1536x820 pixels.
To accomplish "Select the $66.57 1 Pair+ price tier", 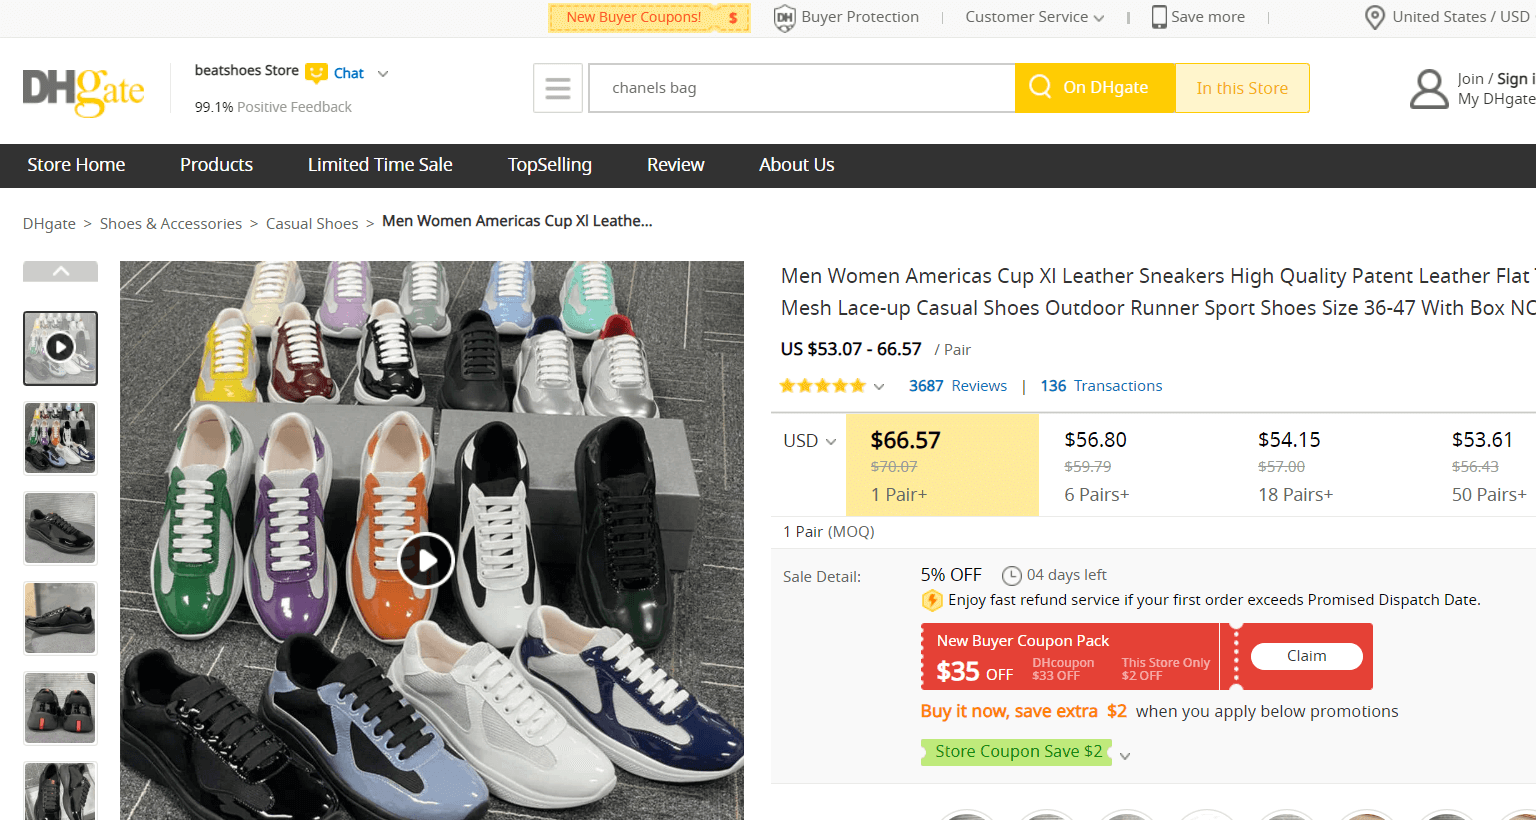I will [x=942, y=465].
